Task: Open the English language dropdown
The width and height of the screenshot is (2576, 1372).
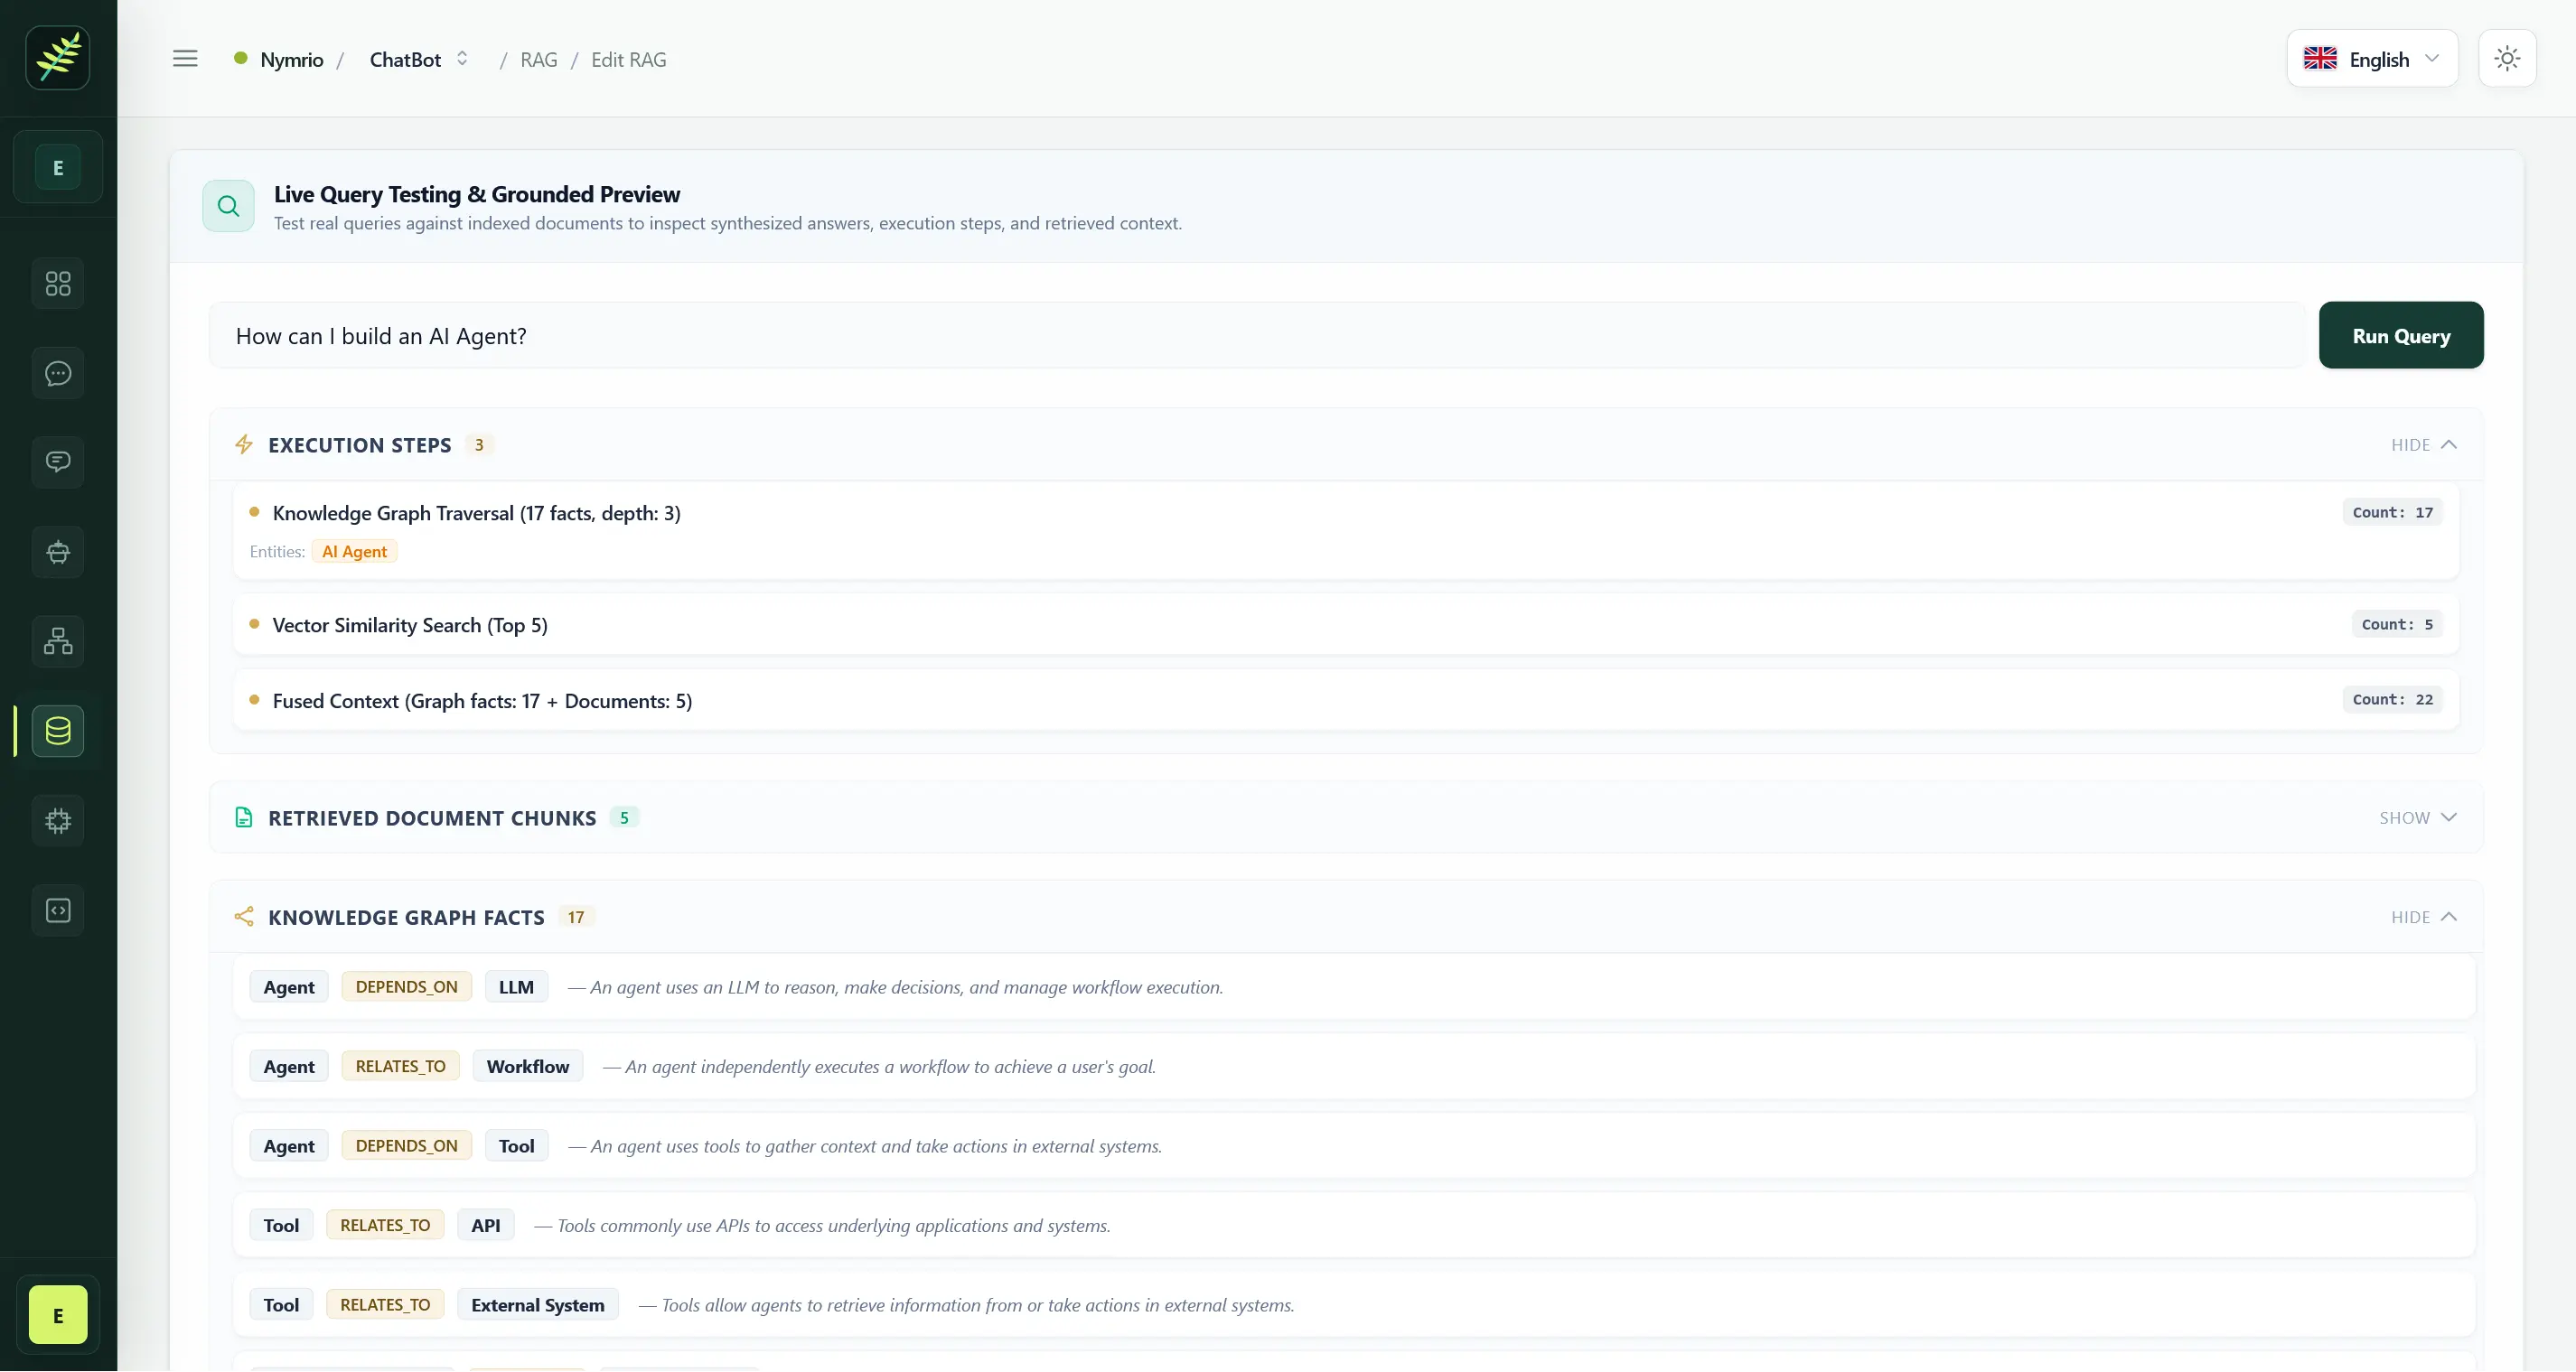Action: (2372, 59)
